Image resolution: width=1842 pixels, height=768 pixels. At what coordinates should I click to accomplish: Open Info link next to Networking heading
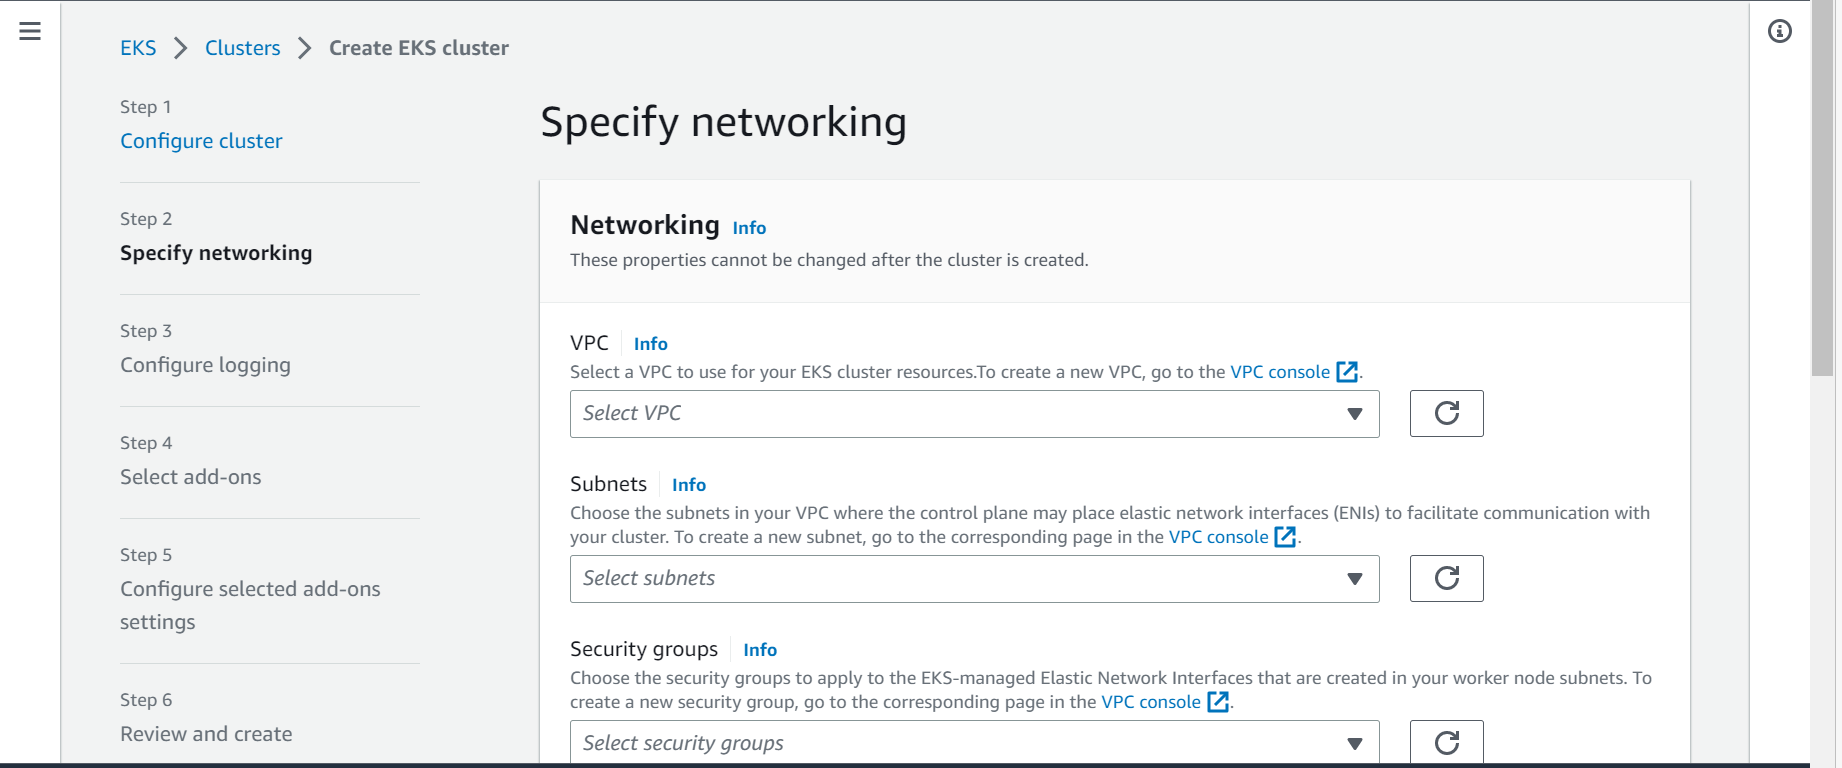point(749,228)
